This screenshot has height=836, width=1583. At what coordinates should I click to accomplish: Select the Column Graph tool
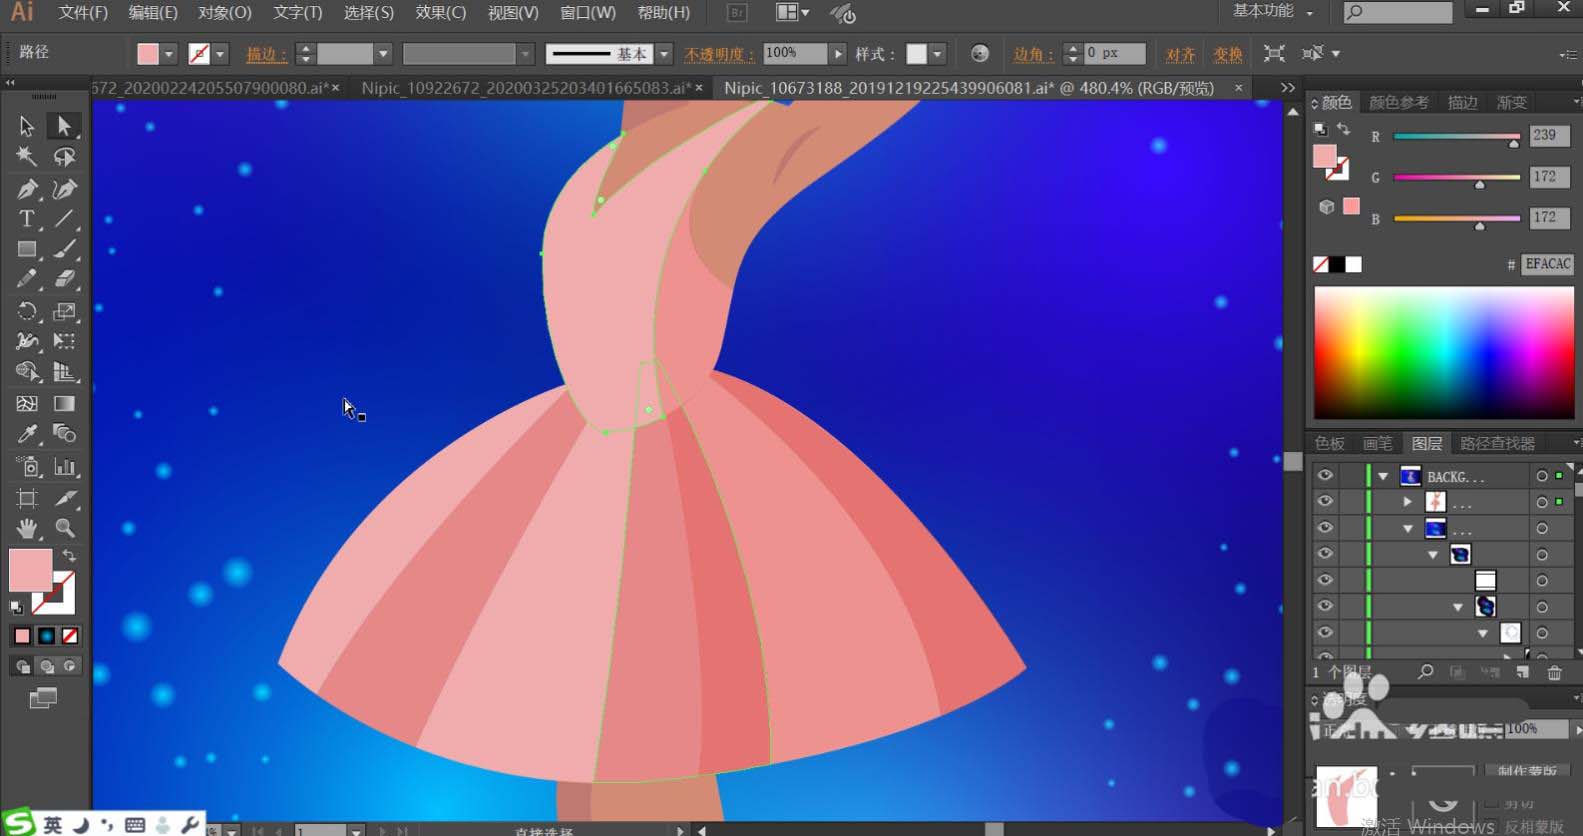pos(64,467)
